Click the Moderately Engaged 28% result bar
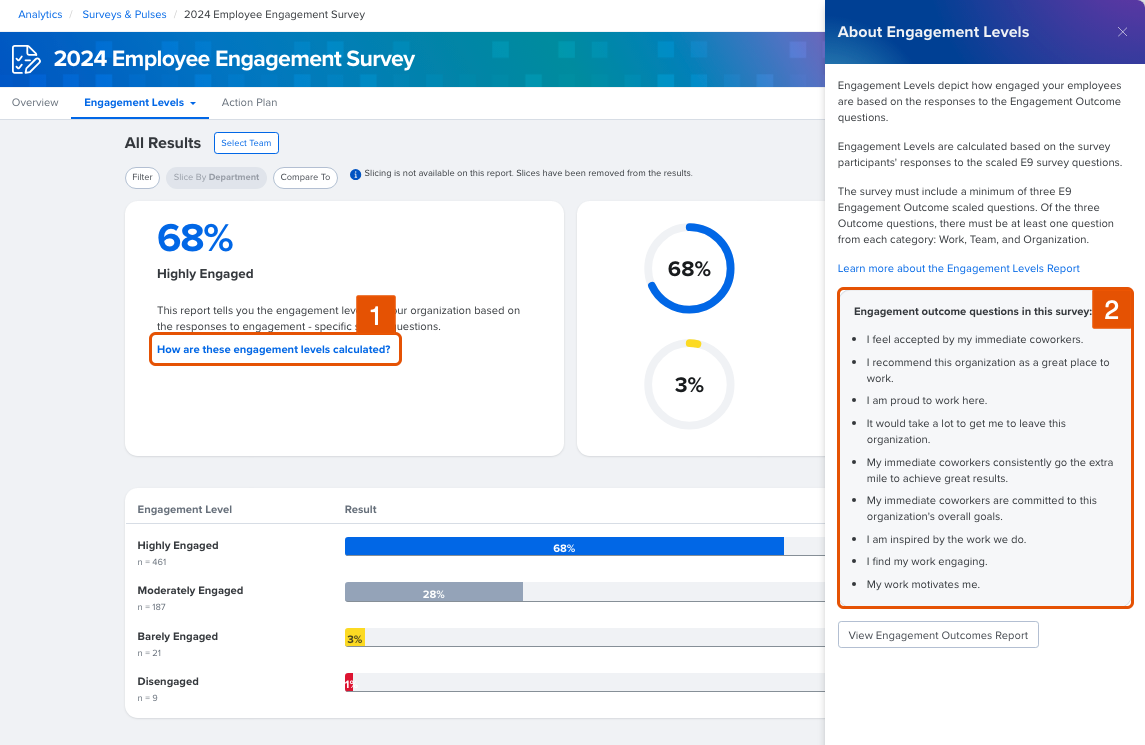The height and width of the screenshot is (745, 1145). tap(433, 592)
